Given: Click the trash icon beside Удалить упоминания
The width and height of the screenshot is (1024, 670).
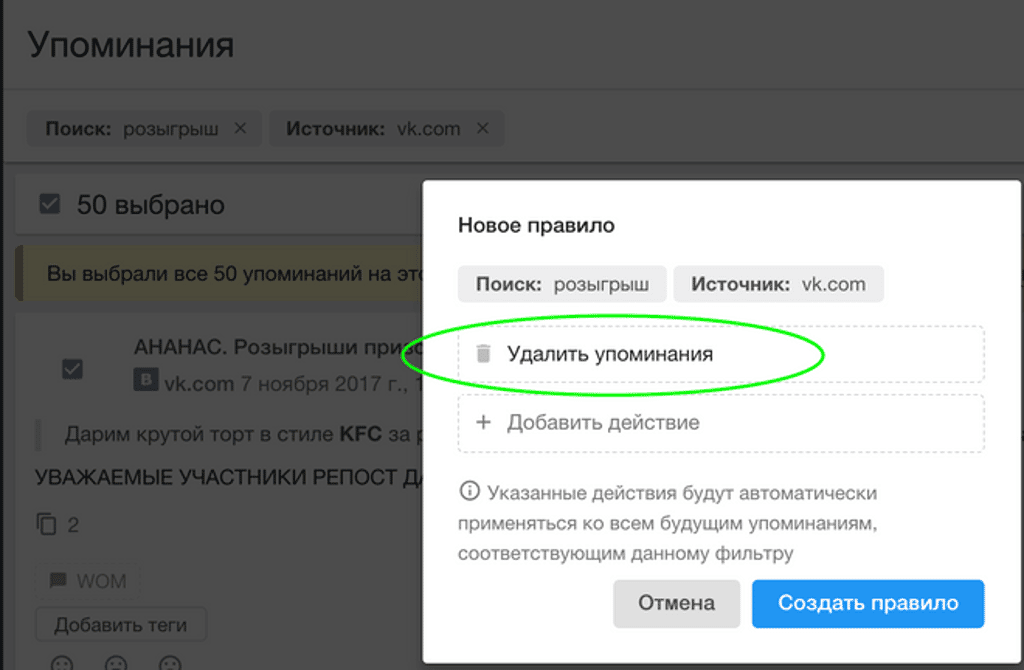Looking at the screenshot, I should 483,353.
